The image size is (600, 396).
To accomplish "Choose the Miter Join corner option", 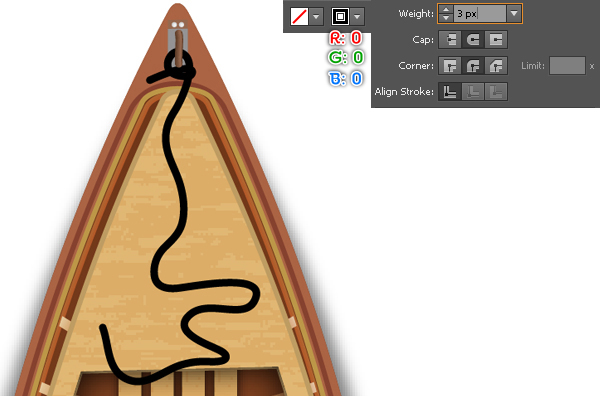I will [x=450, y=66].
